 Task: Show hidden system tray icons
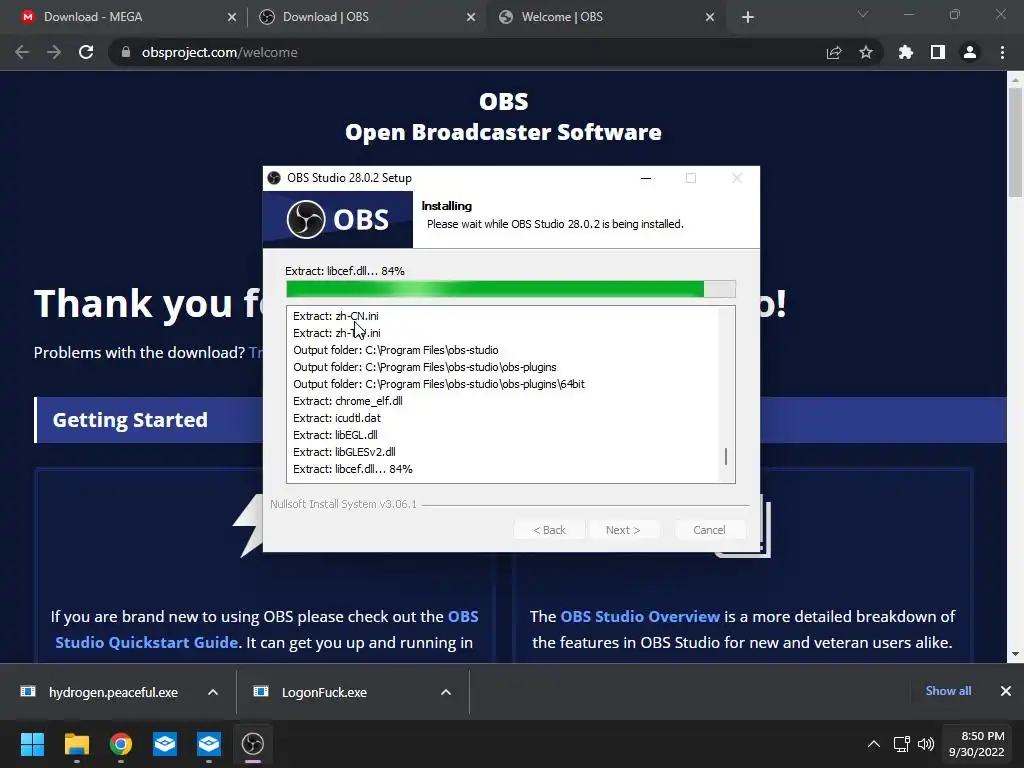tap(874, 744)
